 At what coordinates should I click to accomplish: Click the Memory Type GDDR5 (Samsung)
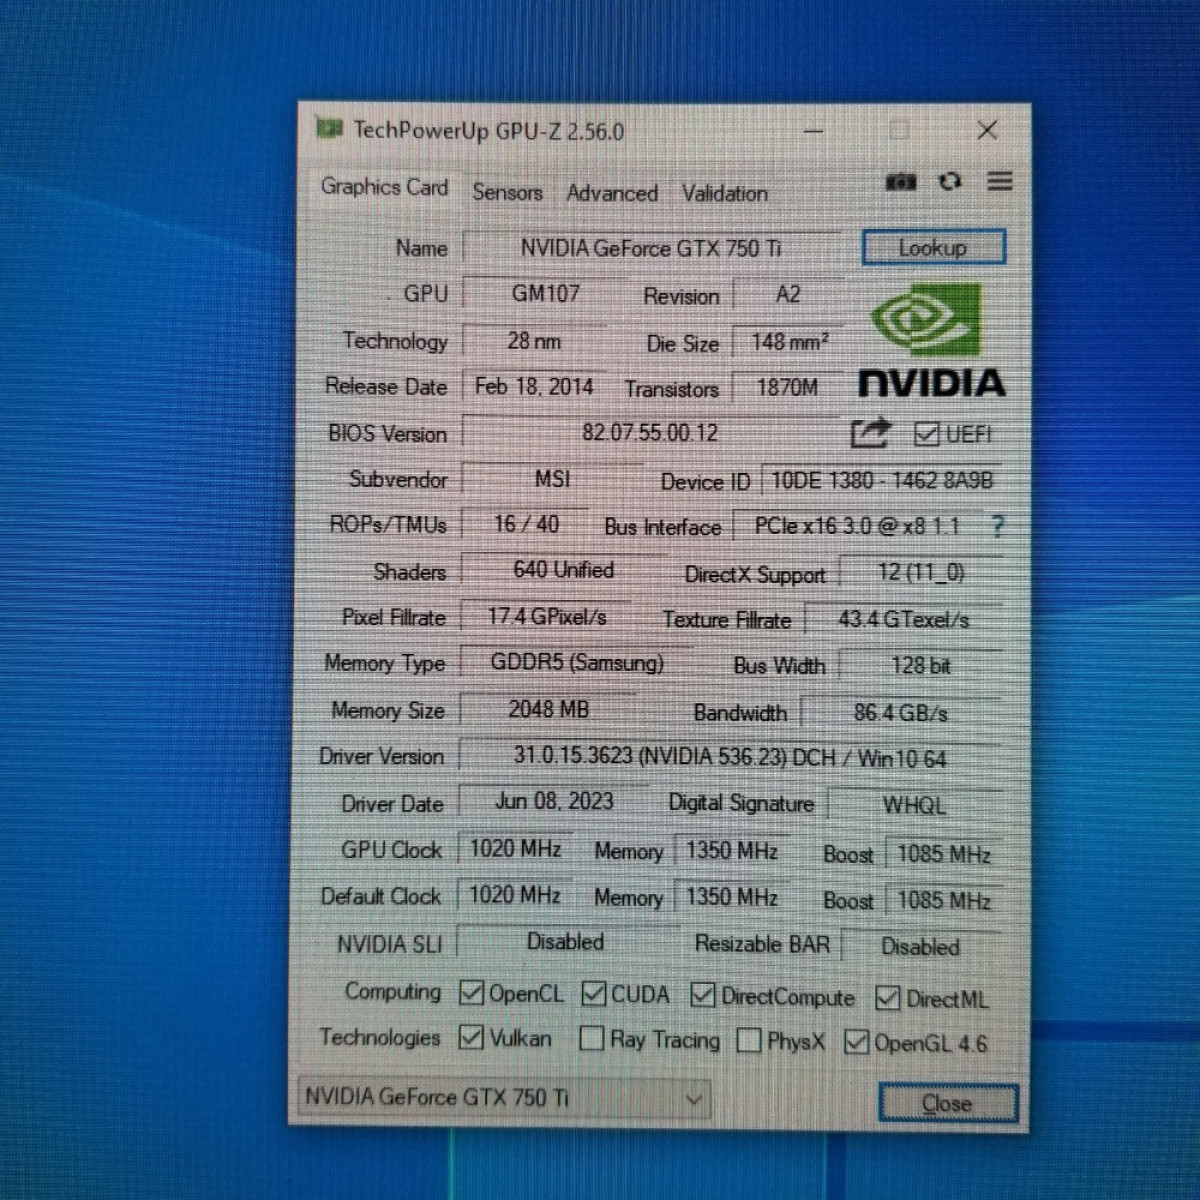tap(577, 663)
